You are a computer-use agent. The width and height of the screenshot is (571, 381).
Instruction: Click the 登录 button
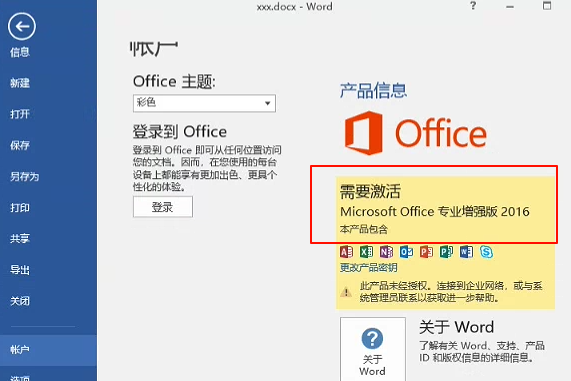pos(163,207)
